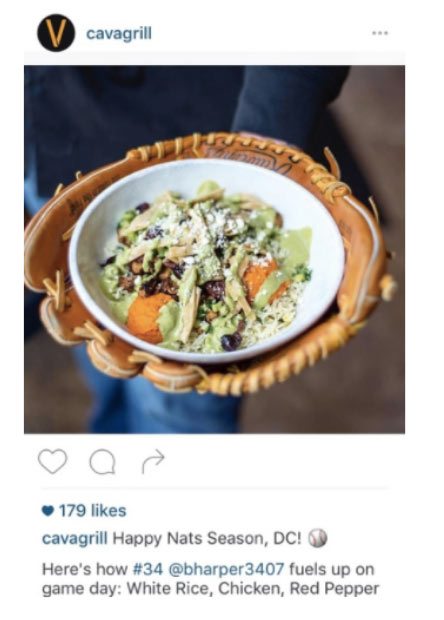Viewport: 444px width, 620px height.
Task: Select the "Happy Nats Season, DC!" caption
Action: (x=207, y=539)
